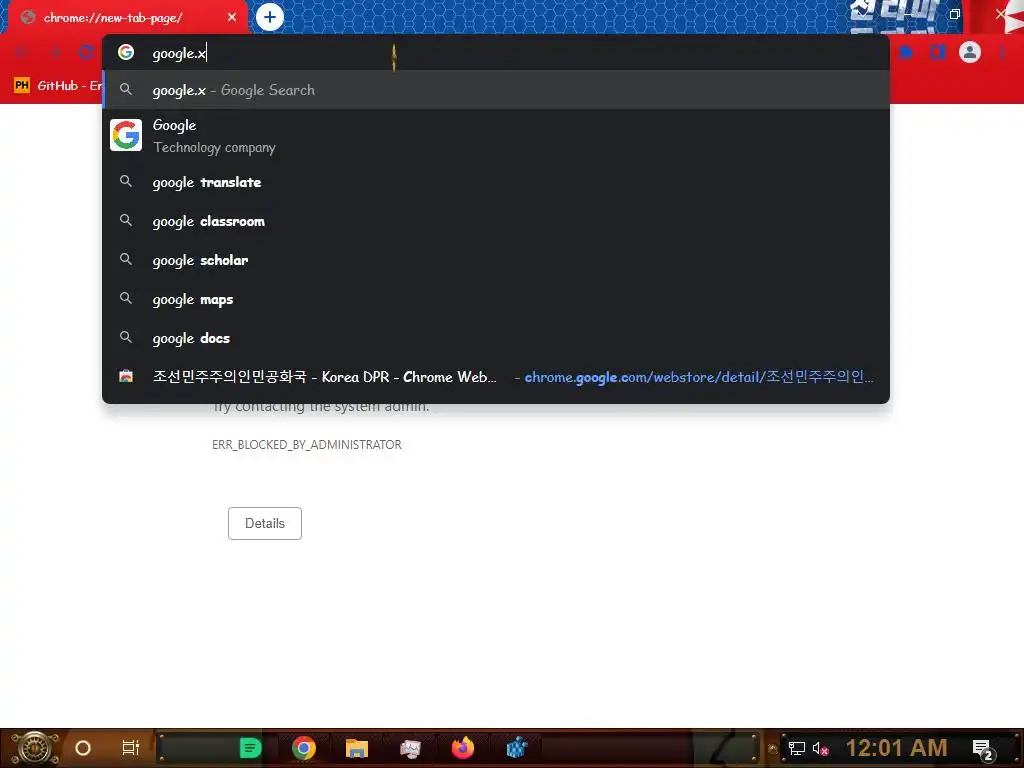The image size is (1024, 768).
Task: Open Cortana circle on taskbar
Action: click(x=82, y=748)
